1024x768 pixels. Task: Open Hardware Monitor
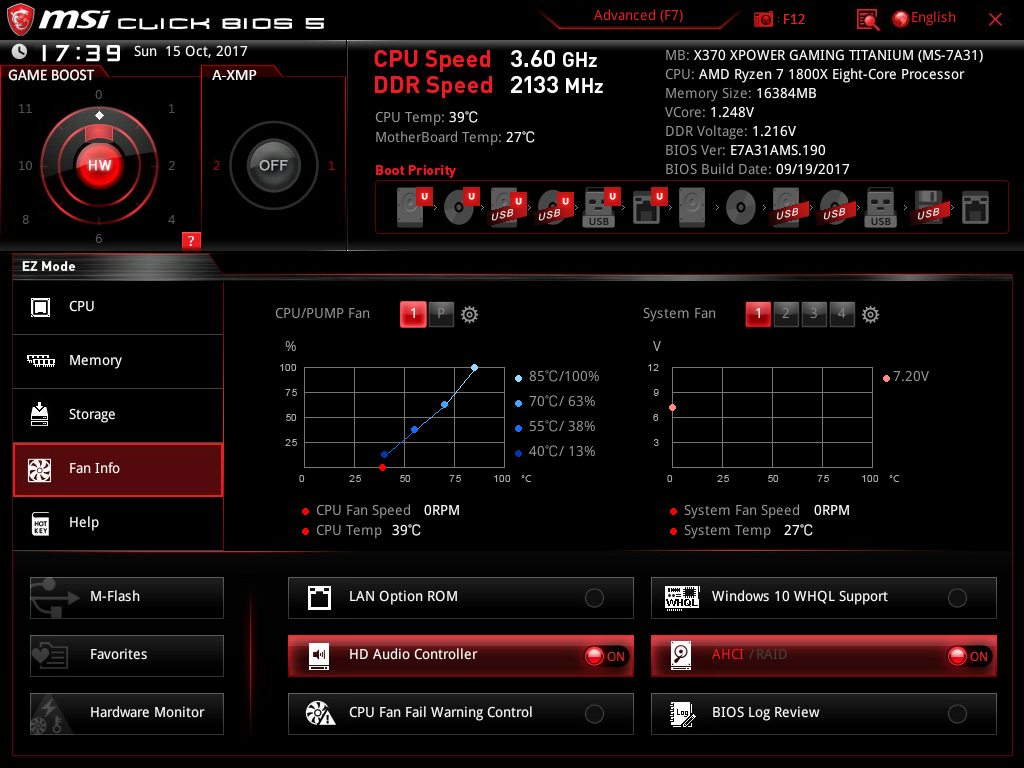127,714
